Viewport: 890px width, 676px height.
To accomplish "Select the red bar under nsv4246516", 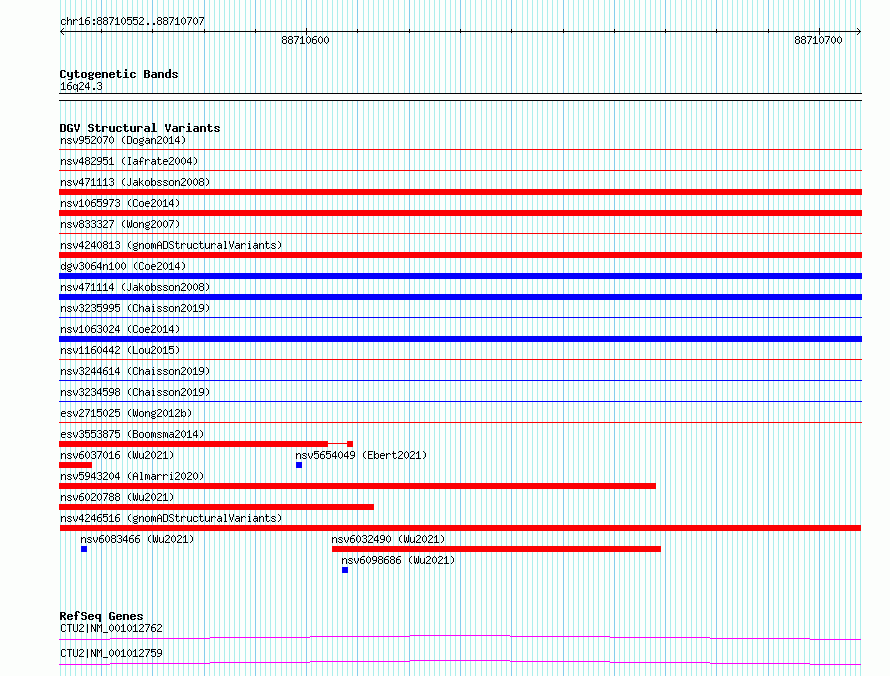I will [460, 528].
